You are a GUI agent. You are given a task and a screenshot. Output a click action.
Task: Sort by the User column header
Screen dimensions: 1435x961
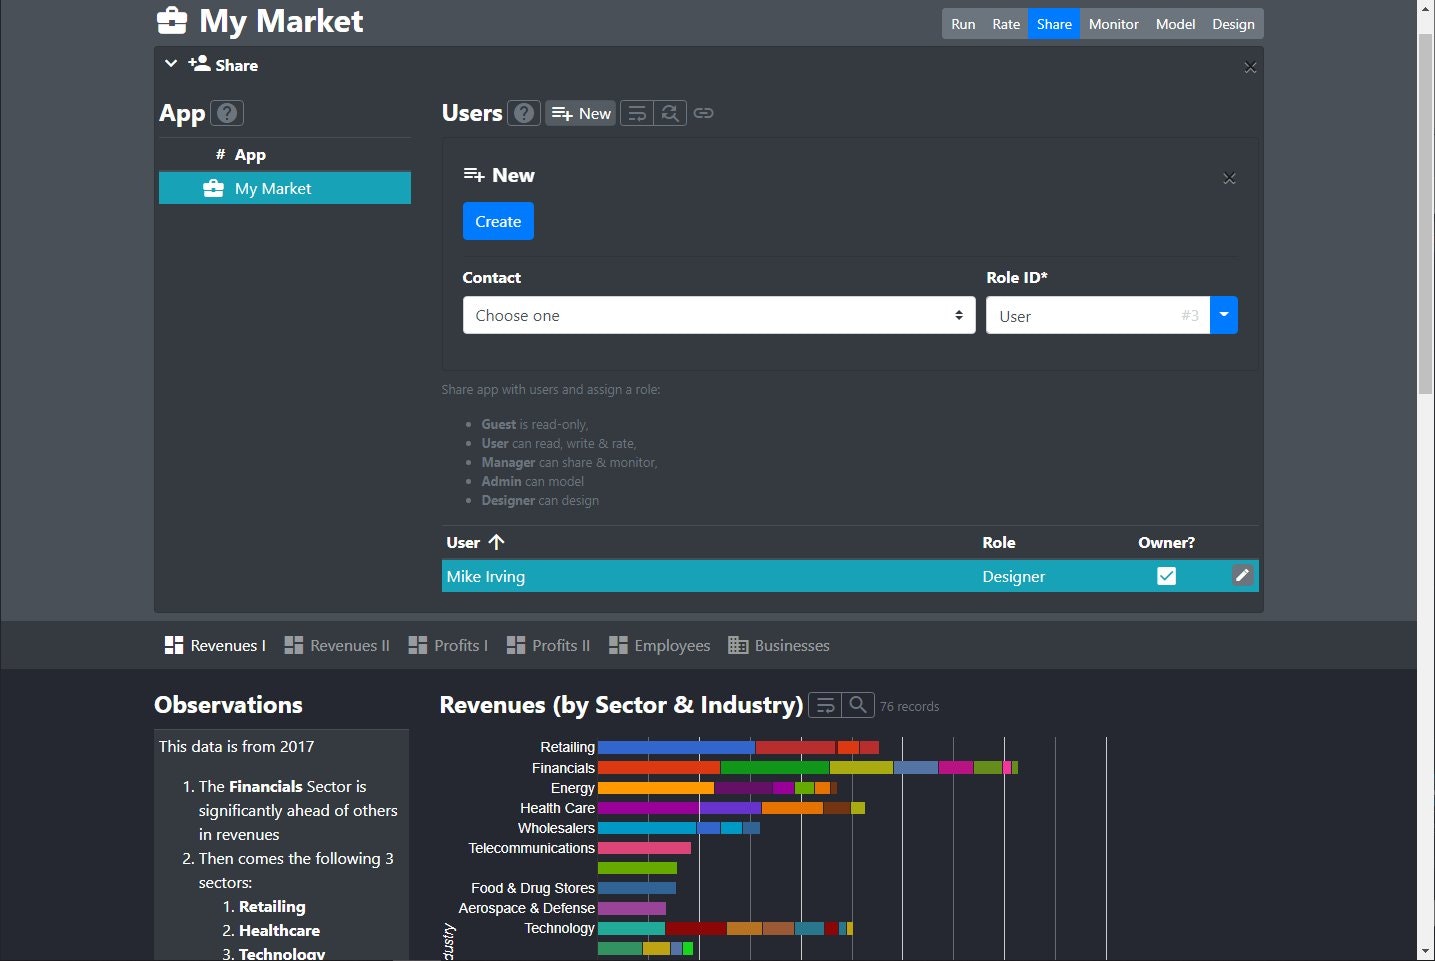463,542
